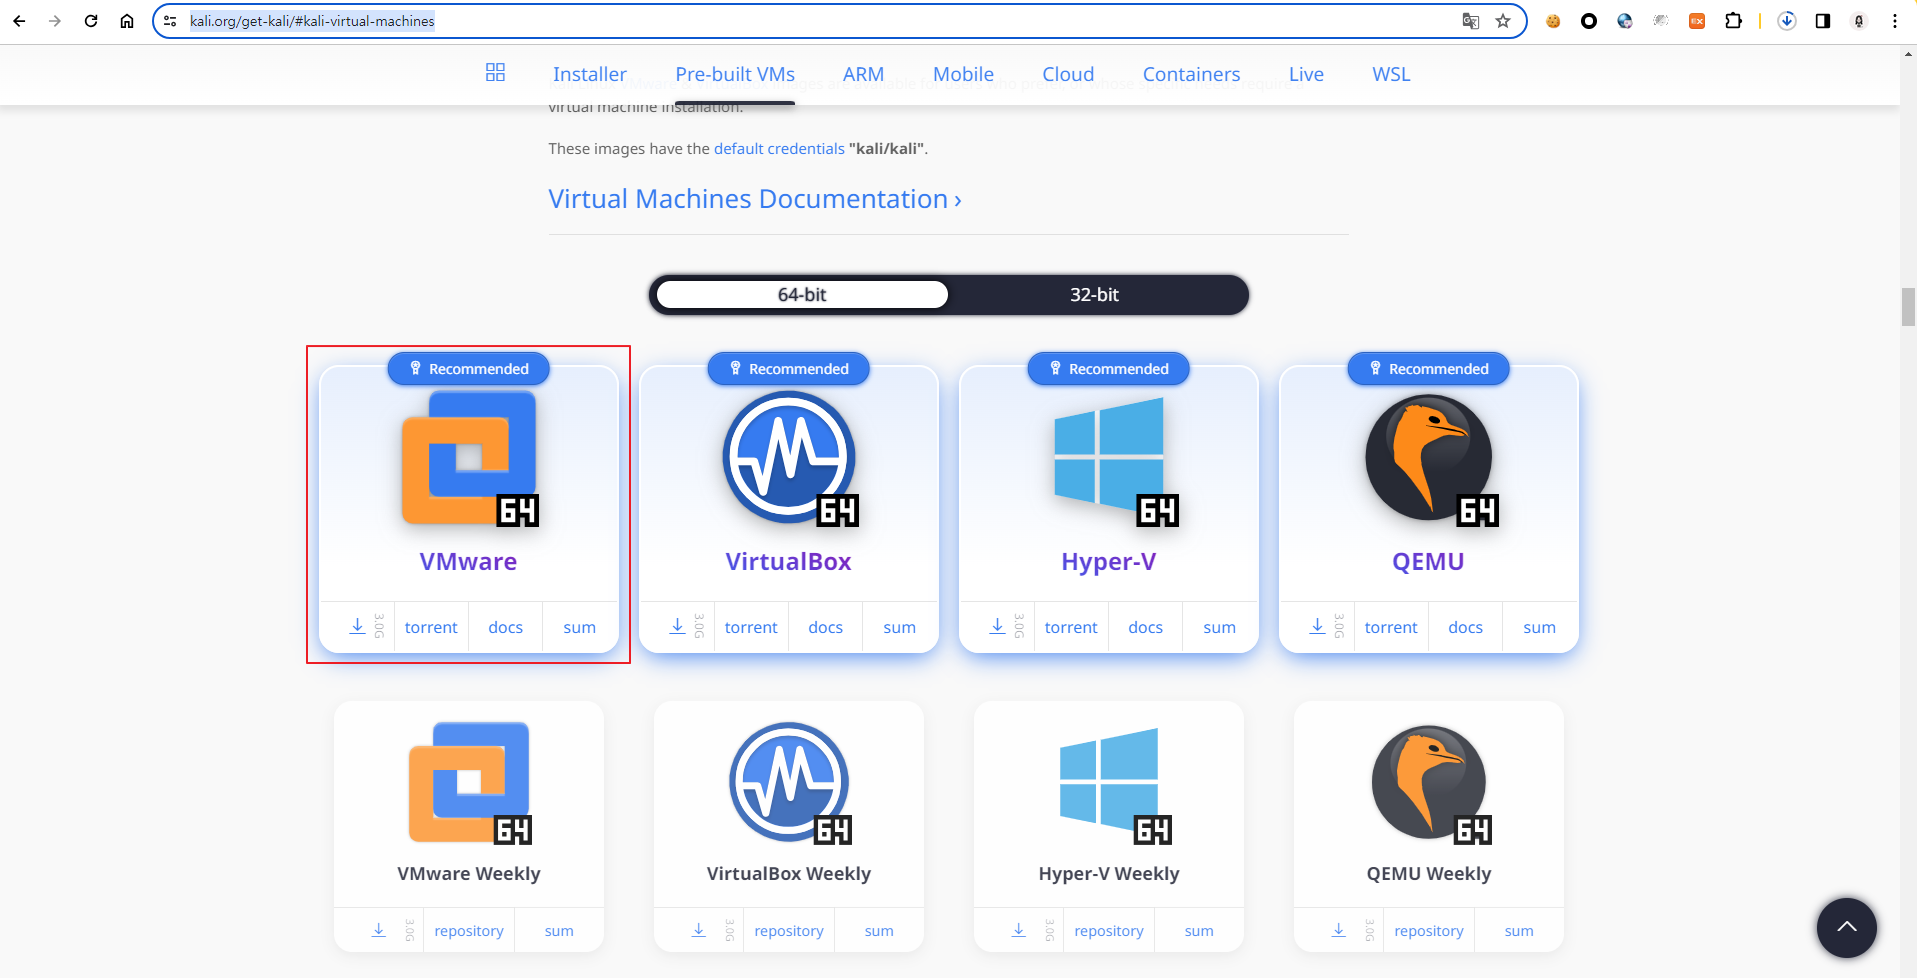The image size is (1917, 978).
Task: Open VirtualBox Weekly repository link
Action: tap(789, 931)
